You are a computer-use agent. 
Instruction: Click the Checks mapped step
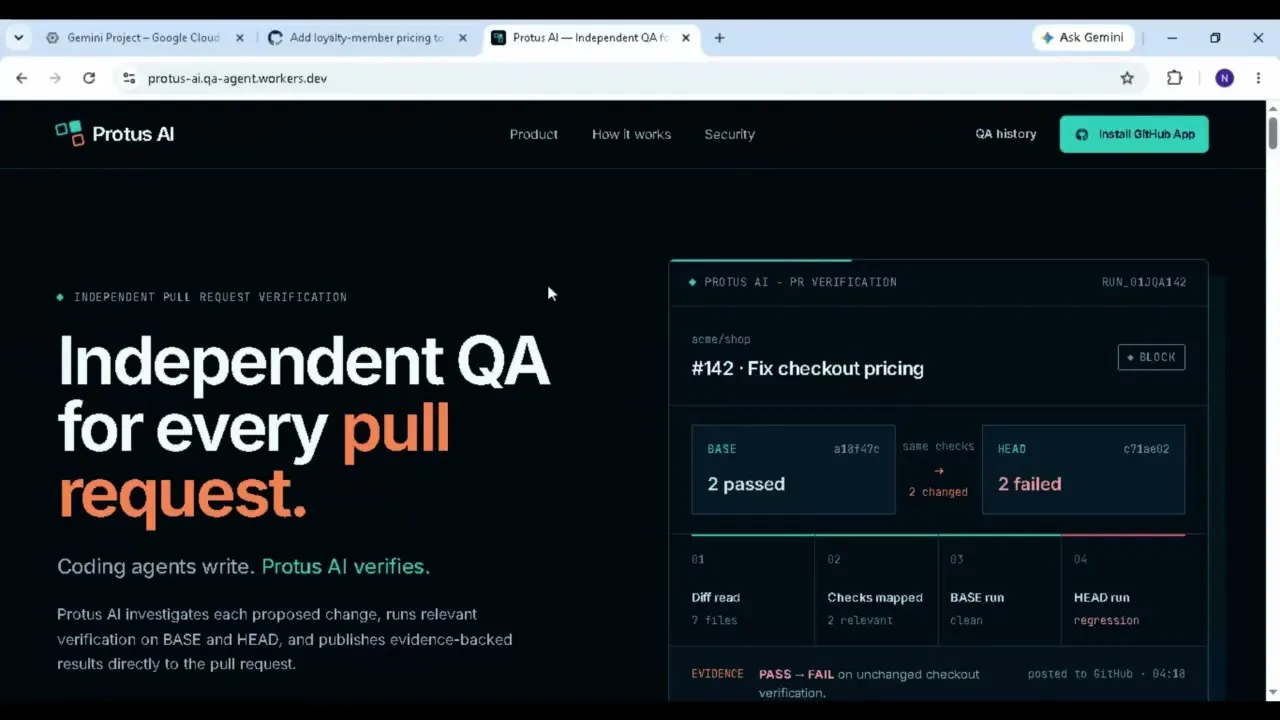click(x=876, y=590)
